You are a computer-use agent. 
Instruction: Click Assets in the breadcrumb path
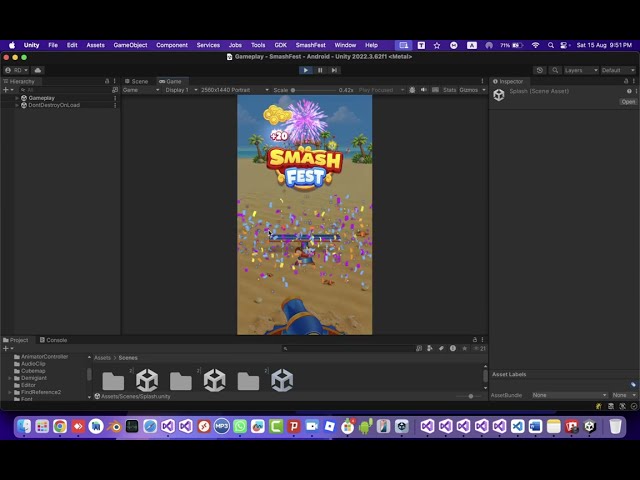tap(102, 358)
